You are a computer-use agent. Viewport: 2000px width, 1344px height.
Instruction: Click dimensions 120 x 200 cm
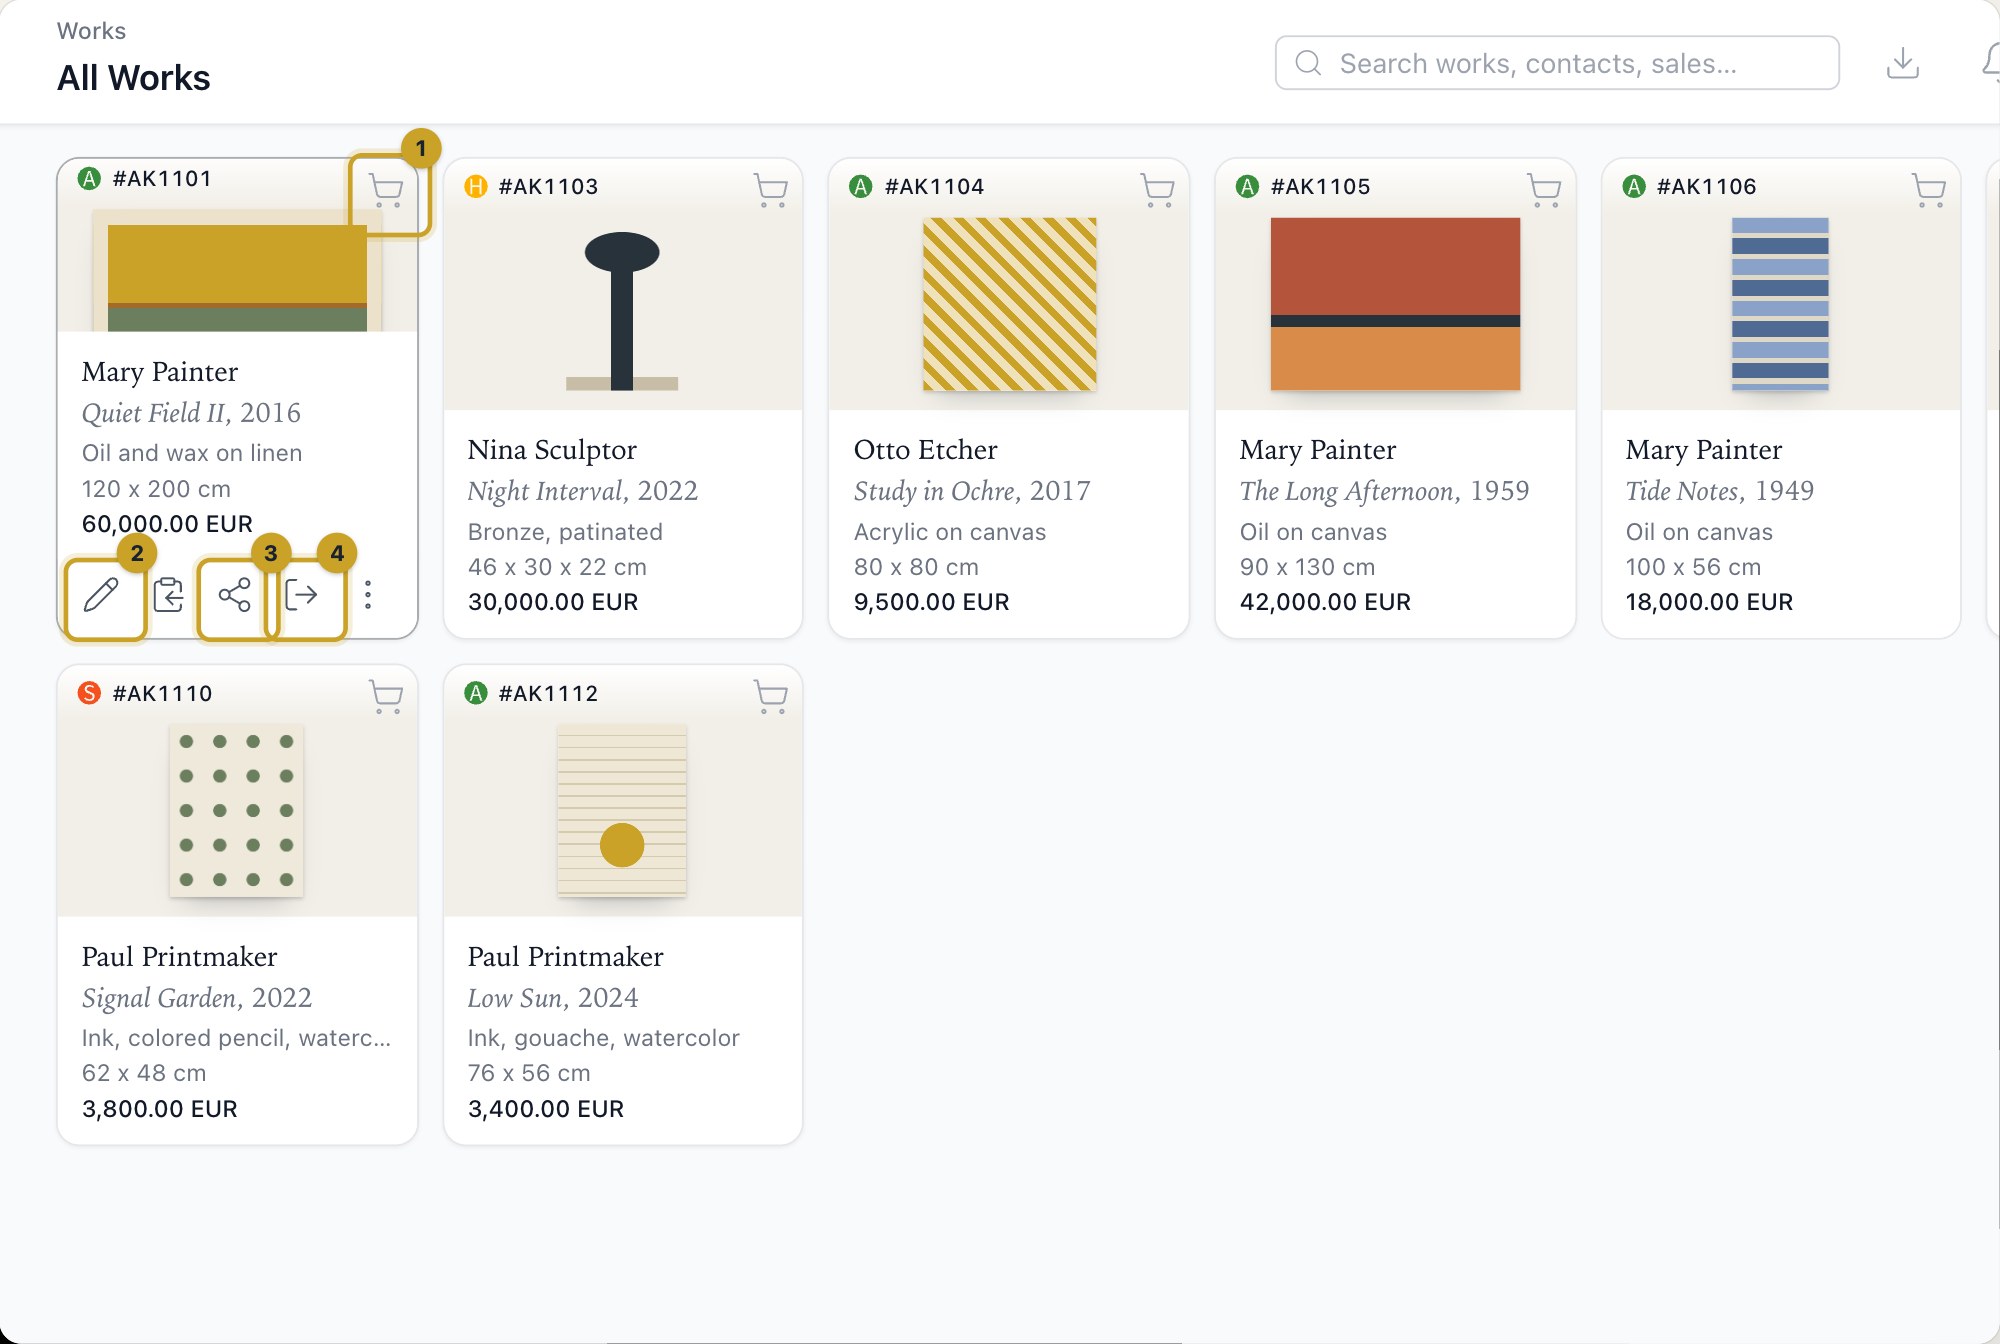(x=156, y=489)
